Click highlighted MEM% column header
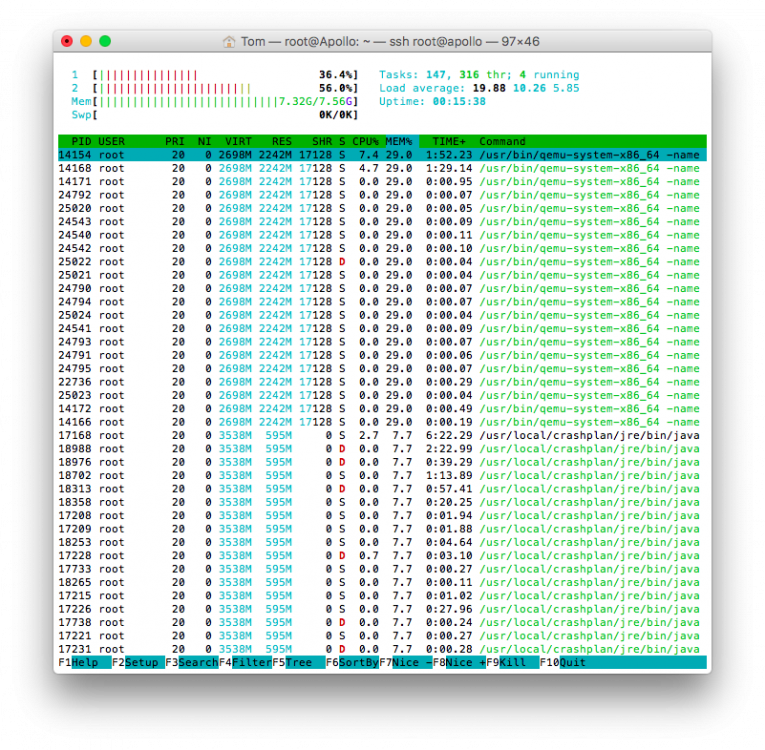This screenshot has height=750, width=765. (x=402, y=142)
